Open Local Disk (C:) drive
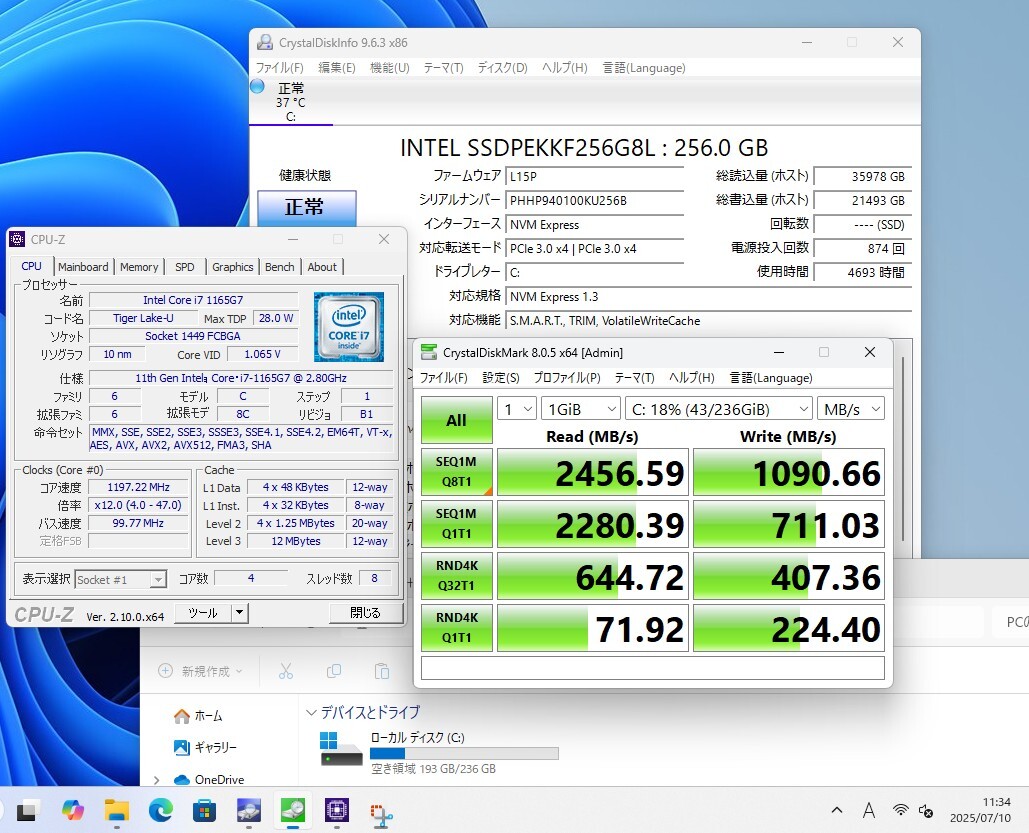The image size is (1029, 833). (x=438, y=752)
